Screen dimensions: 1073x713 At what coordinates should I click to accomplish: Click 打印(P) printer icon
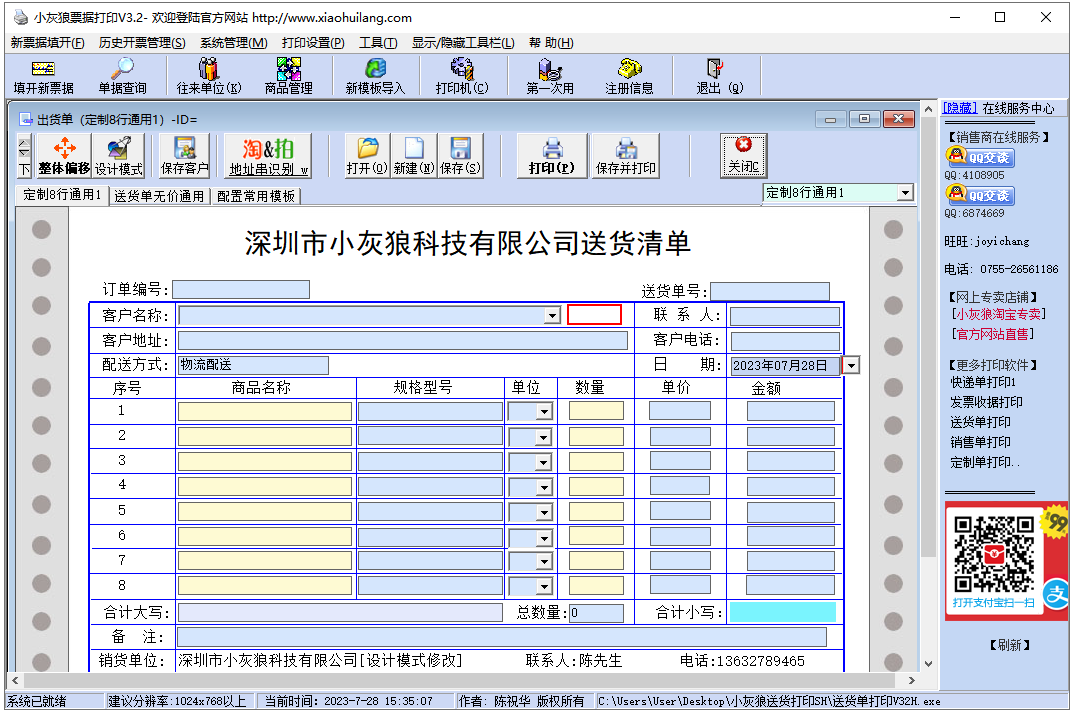pyautogui.click(x=552, y=156)
